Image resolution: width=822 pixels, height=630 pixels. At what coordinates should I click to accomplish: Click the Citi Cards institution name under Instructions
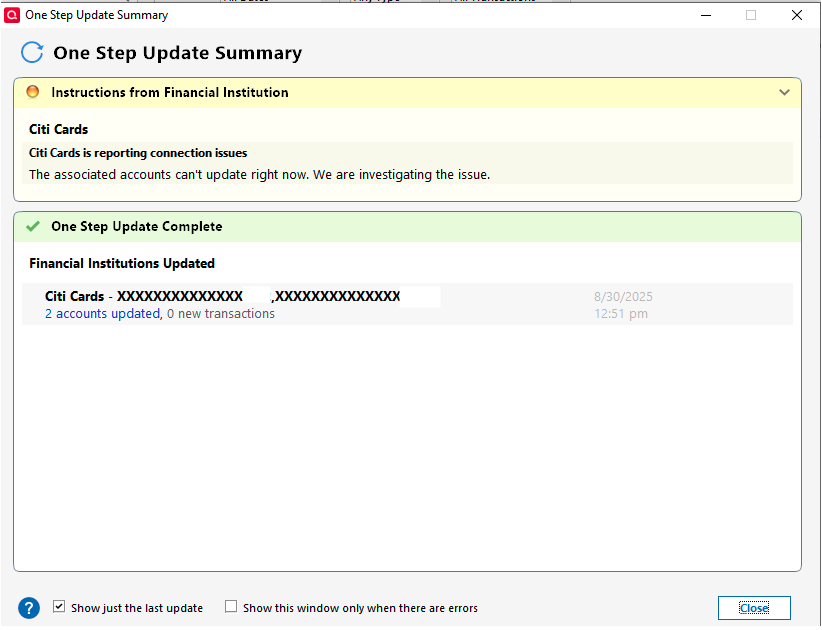(58, 129)
